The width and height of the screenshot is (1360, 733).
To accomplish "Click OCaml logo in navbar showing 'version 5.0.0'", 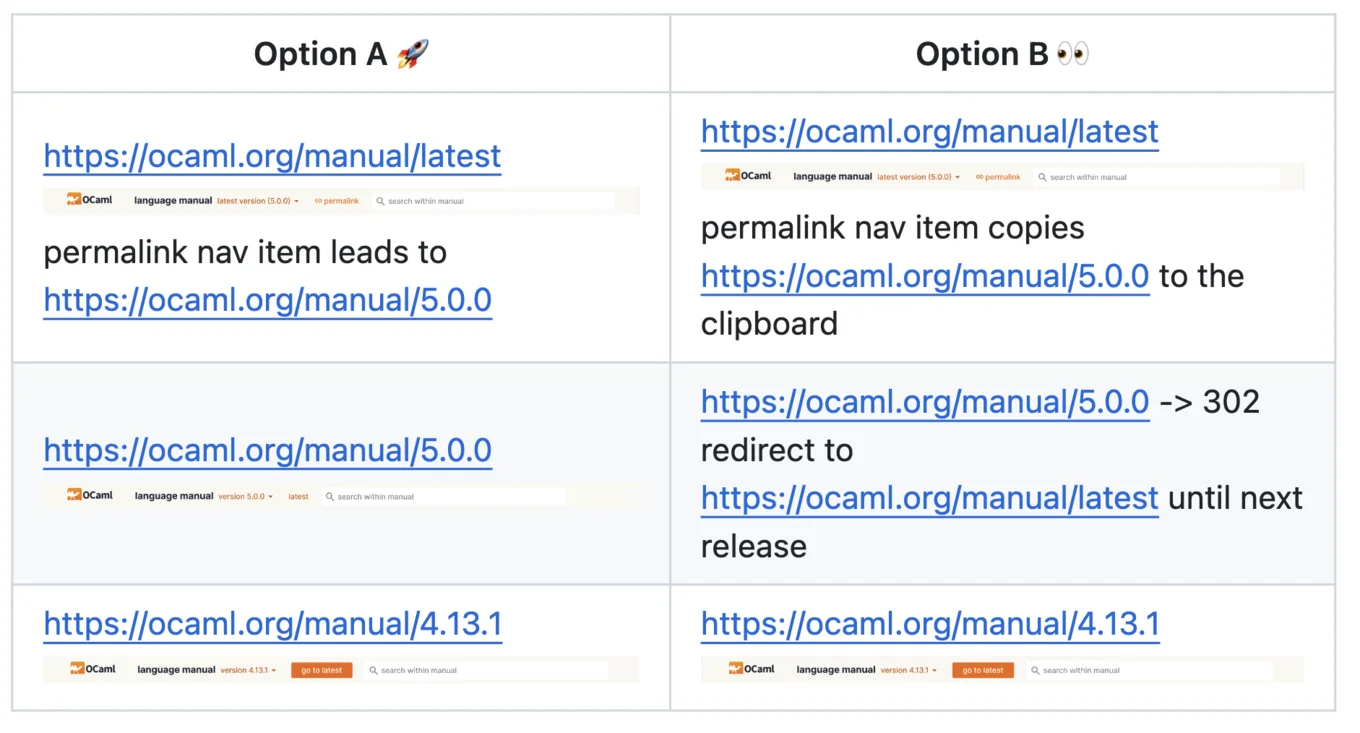I will (89, 495).
